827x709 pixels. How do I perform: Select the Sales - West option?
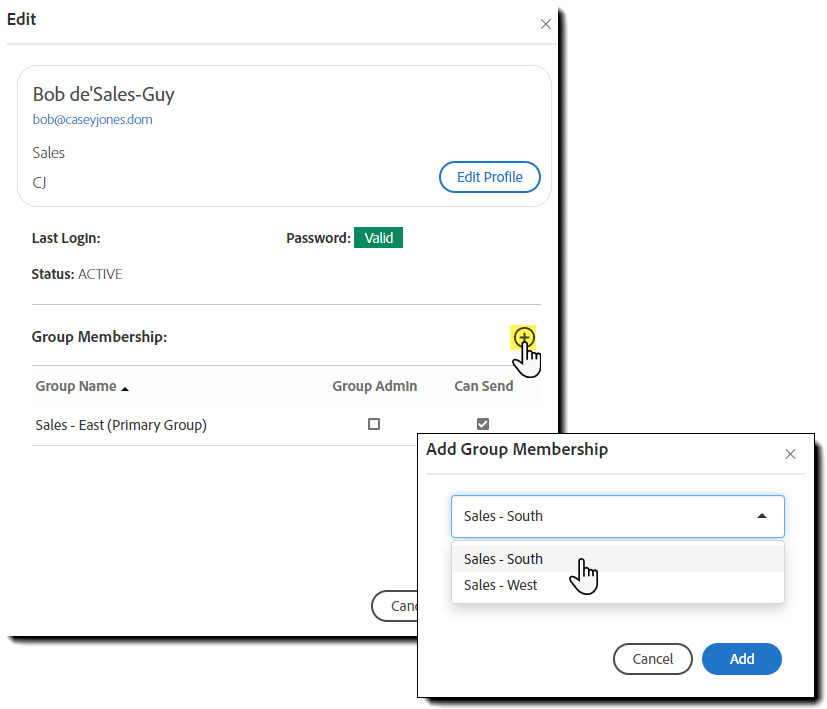pyautogui.click(x=500, y=585)
